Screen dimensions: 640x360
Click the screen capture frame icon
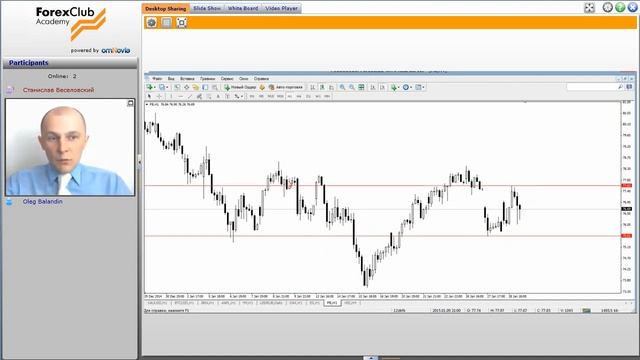pyautogui.click(x=182, y=22)
